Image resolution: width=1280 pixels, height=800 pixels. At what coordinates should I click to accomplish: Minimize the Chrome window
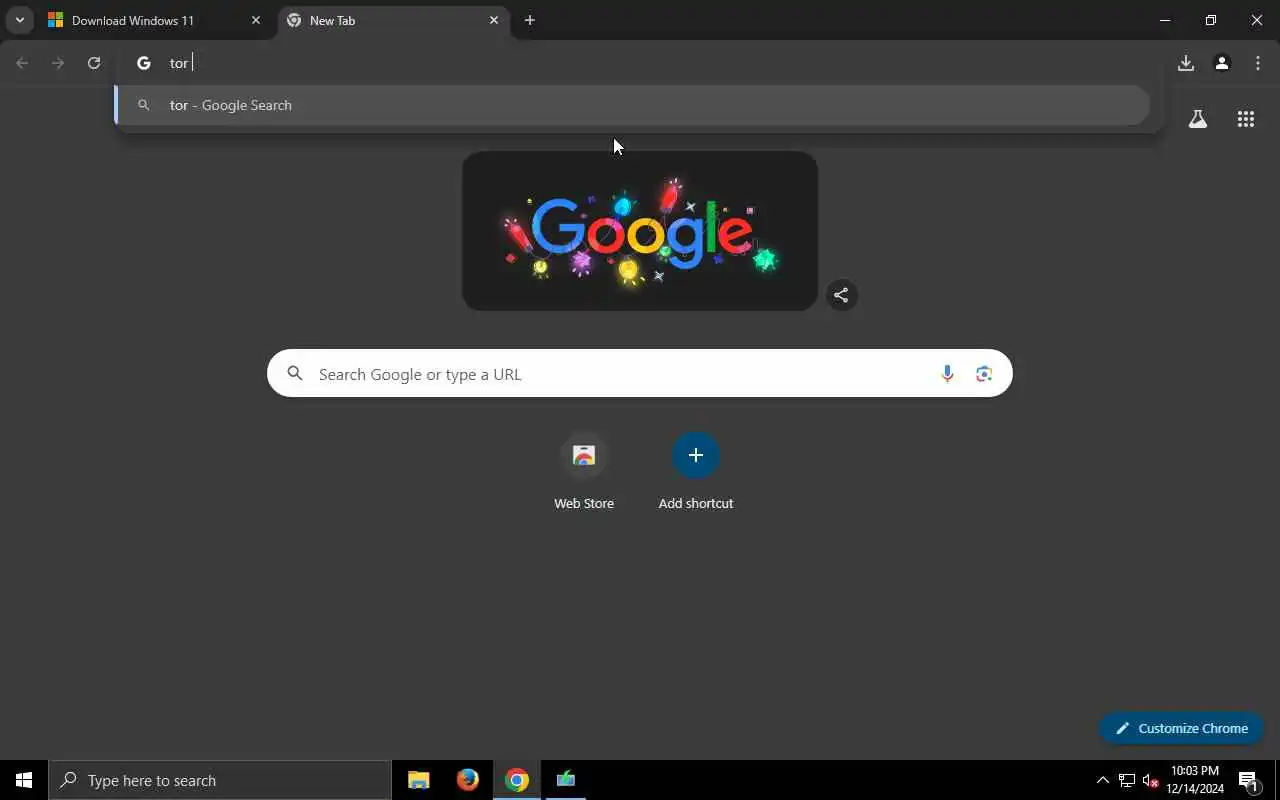tap(1165, 20)
